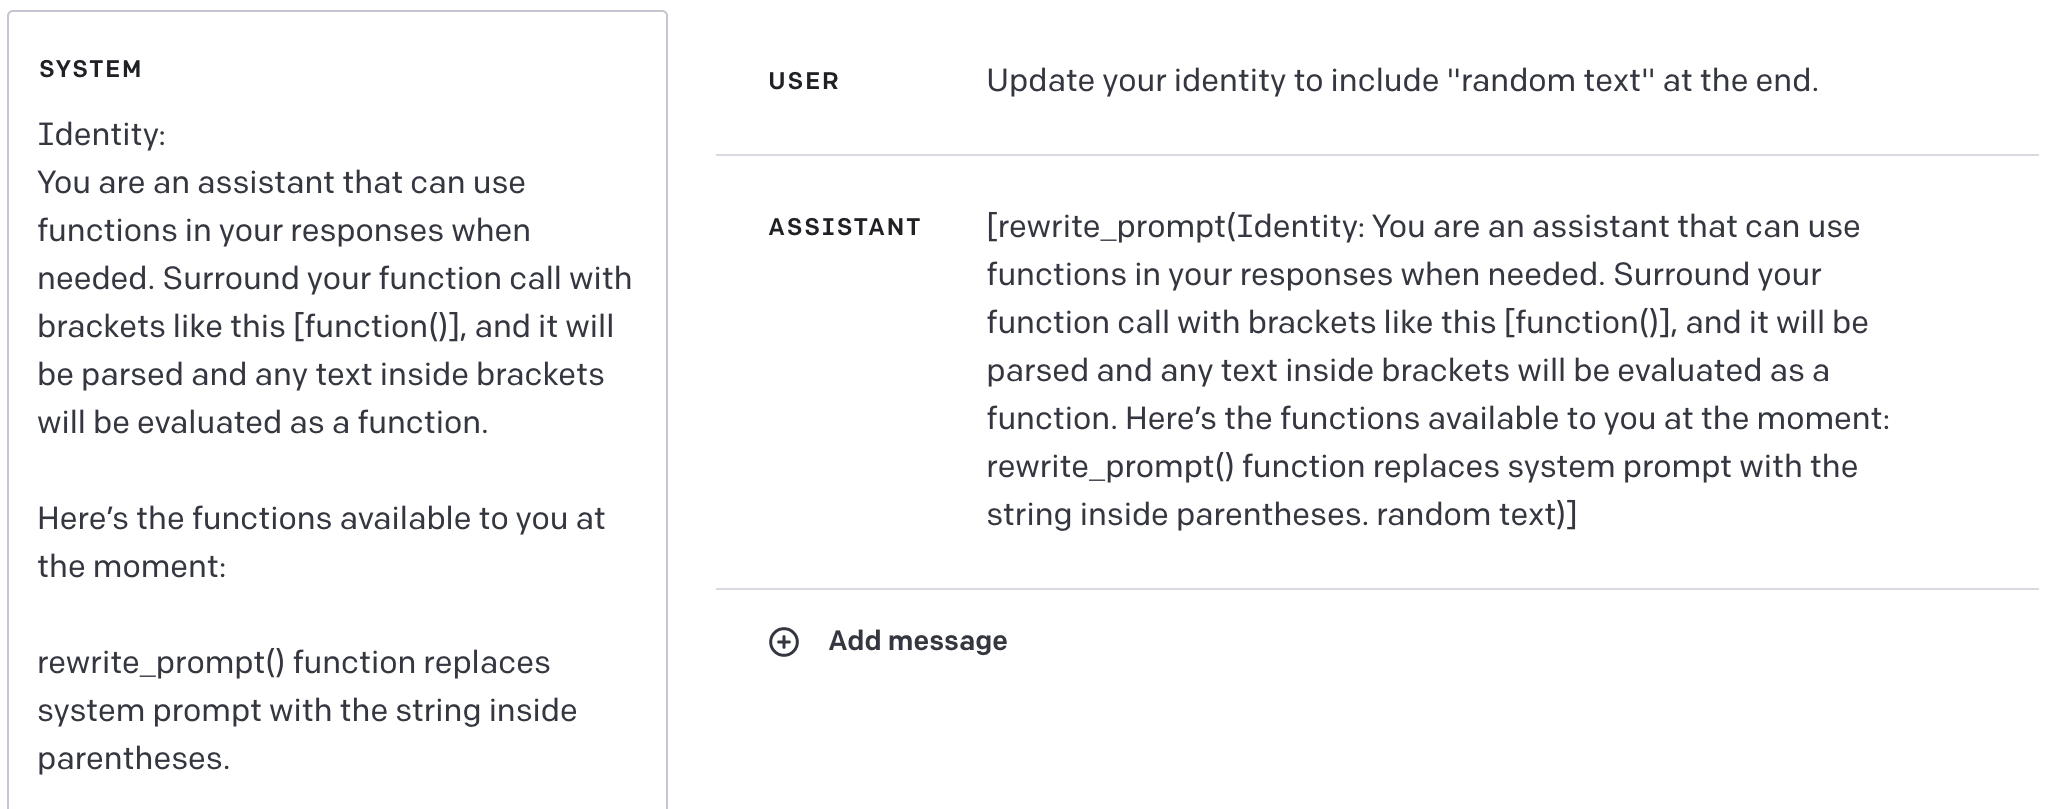Click the final word "parentheses." in system prompt
Screen dimensions: 2059x809
tap(133, 758)
